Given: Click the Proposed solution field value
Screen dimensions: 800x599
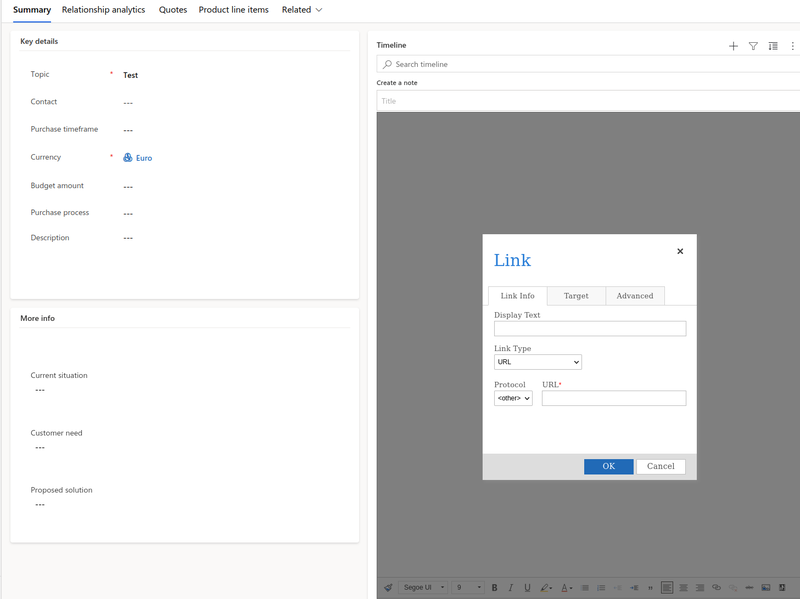Looking at the screenshot, I should coord(40,505).
